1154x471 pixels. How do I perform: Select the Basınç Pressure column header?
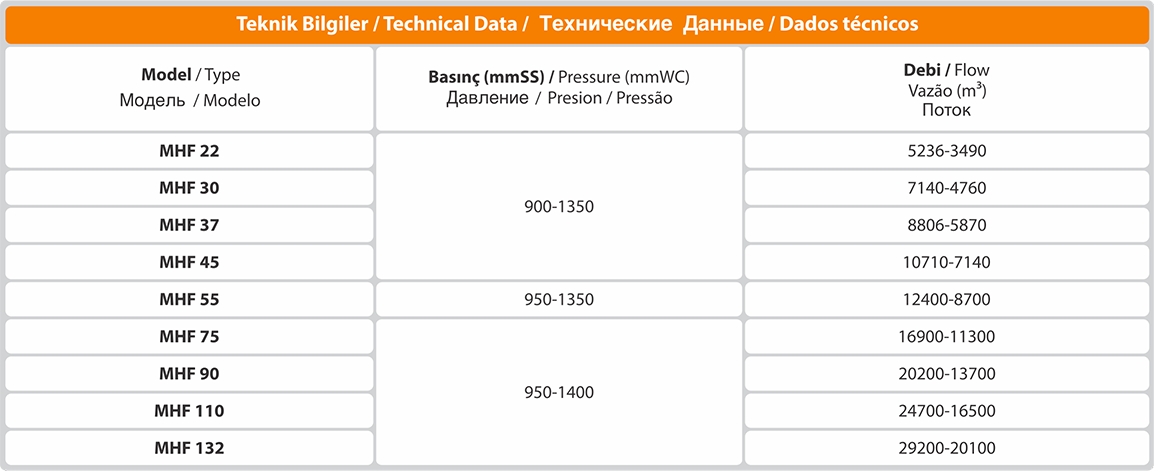(x=559, y=88)
